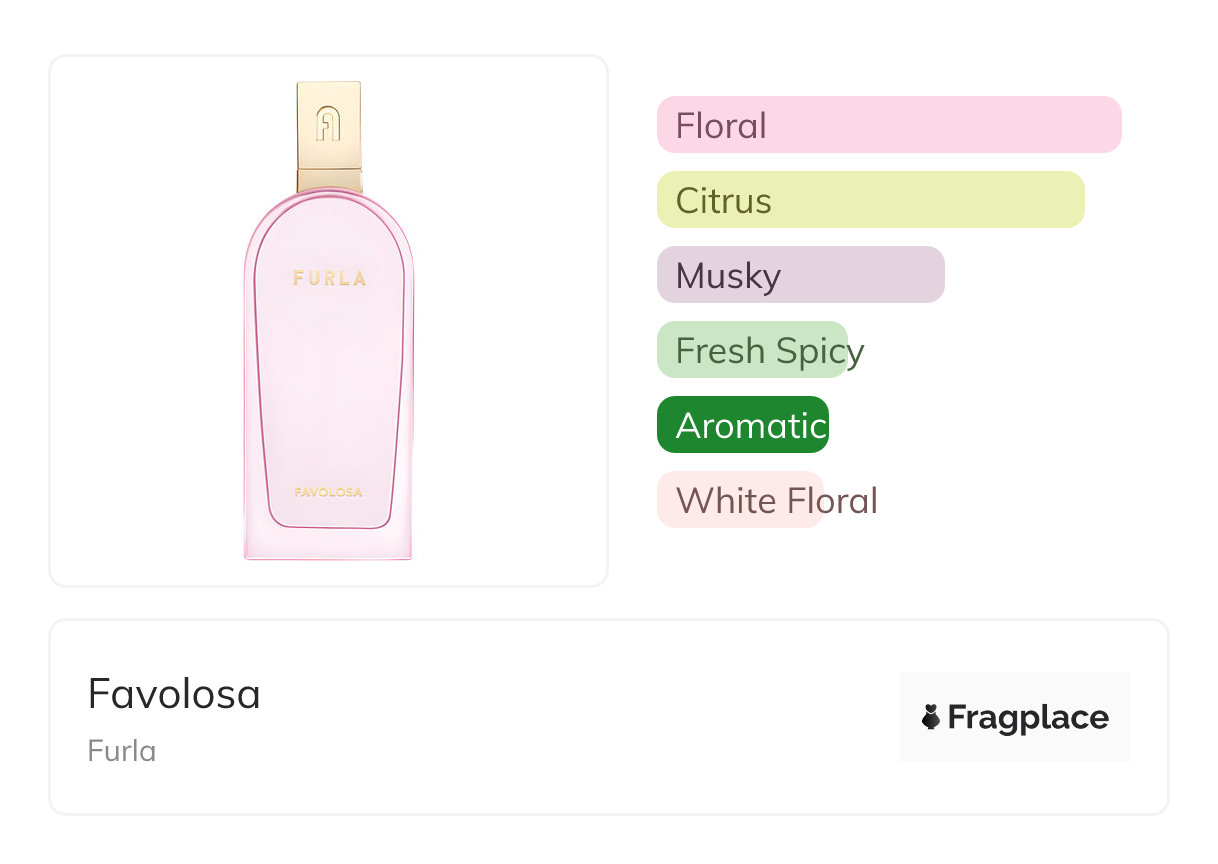Select the pink Floral accord bar
This screenshot has height=864, width=1218.
(888, 125)
